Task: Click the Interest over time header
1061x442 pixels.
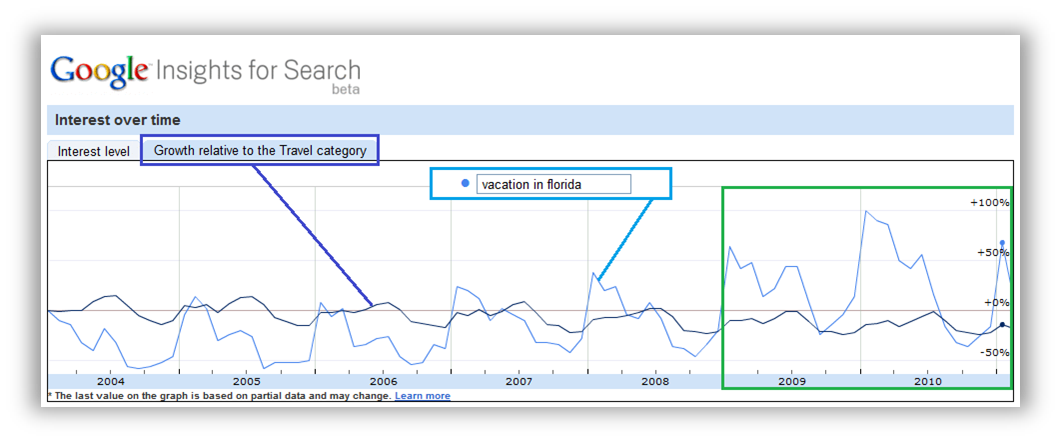Action: pyautogui.click(x=118, y=120)
